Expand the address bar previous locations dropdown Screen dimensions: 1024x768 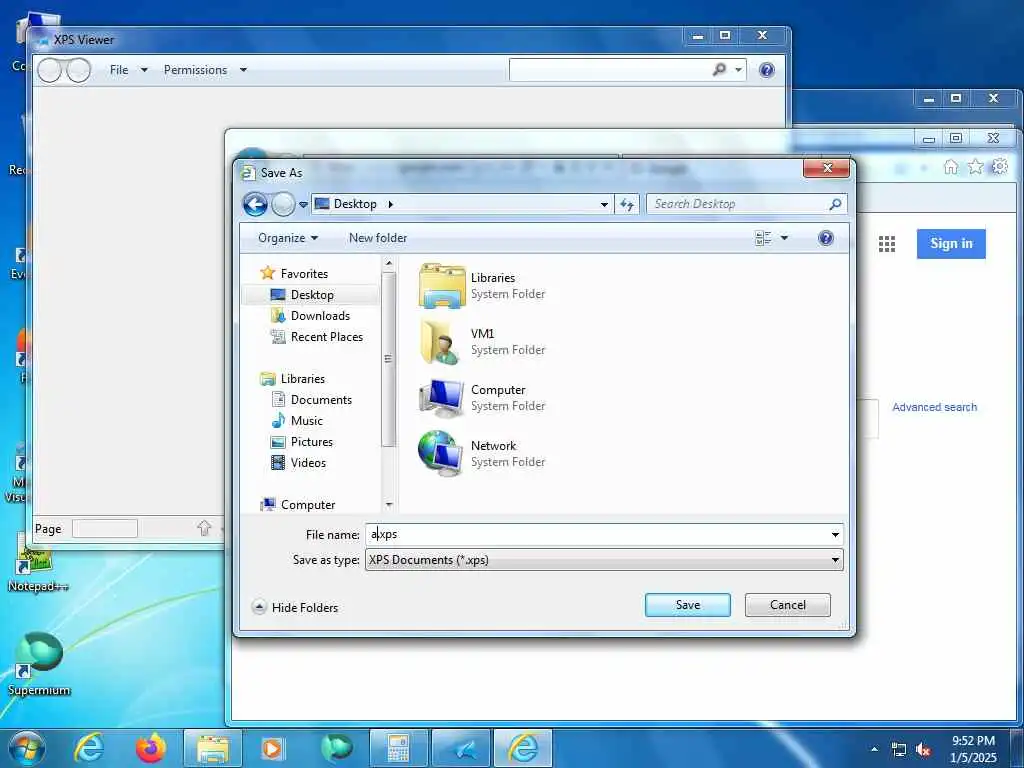click(604, 204)
